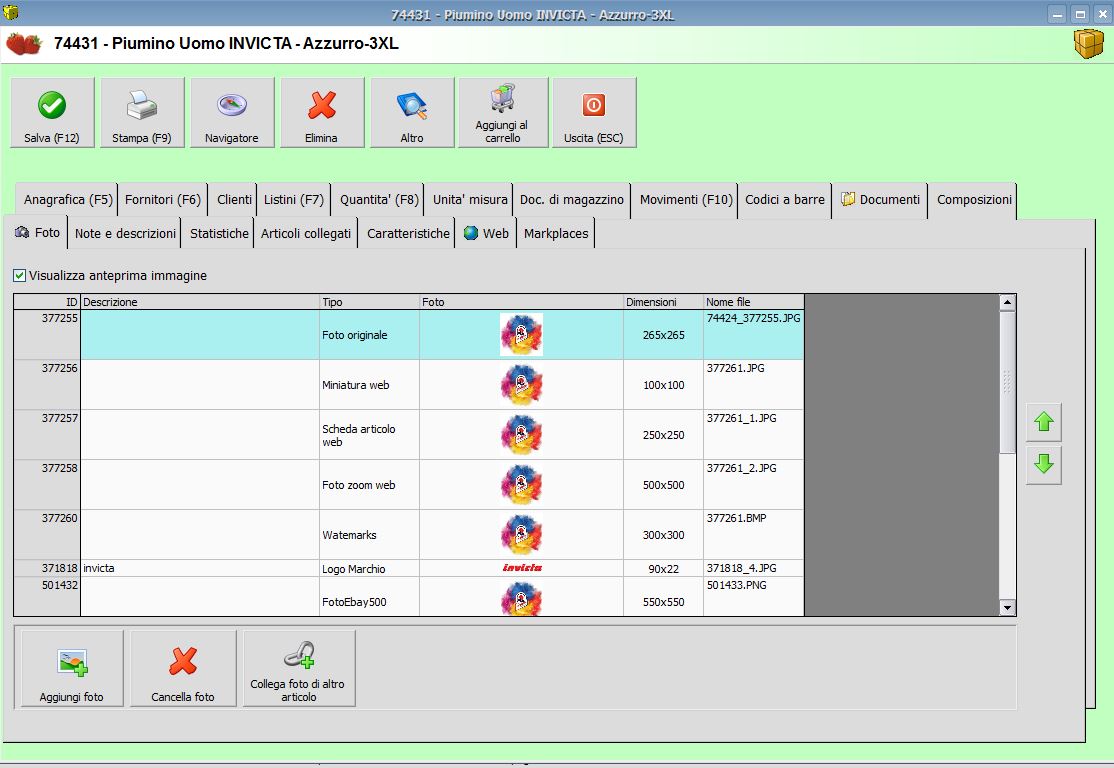The image size is (1114, 768).
Task: Select the Foto sub-tab
Action: 37,233
